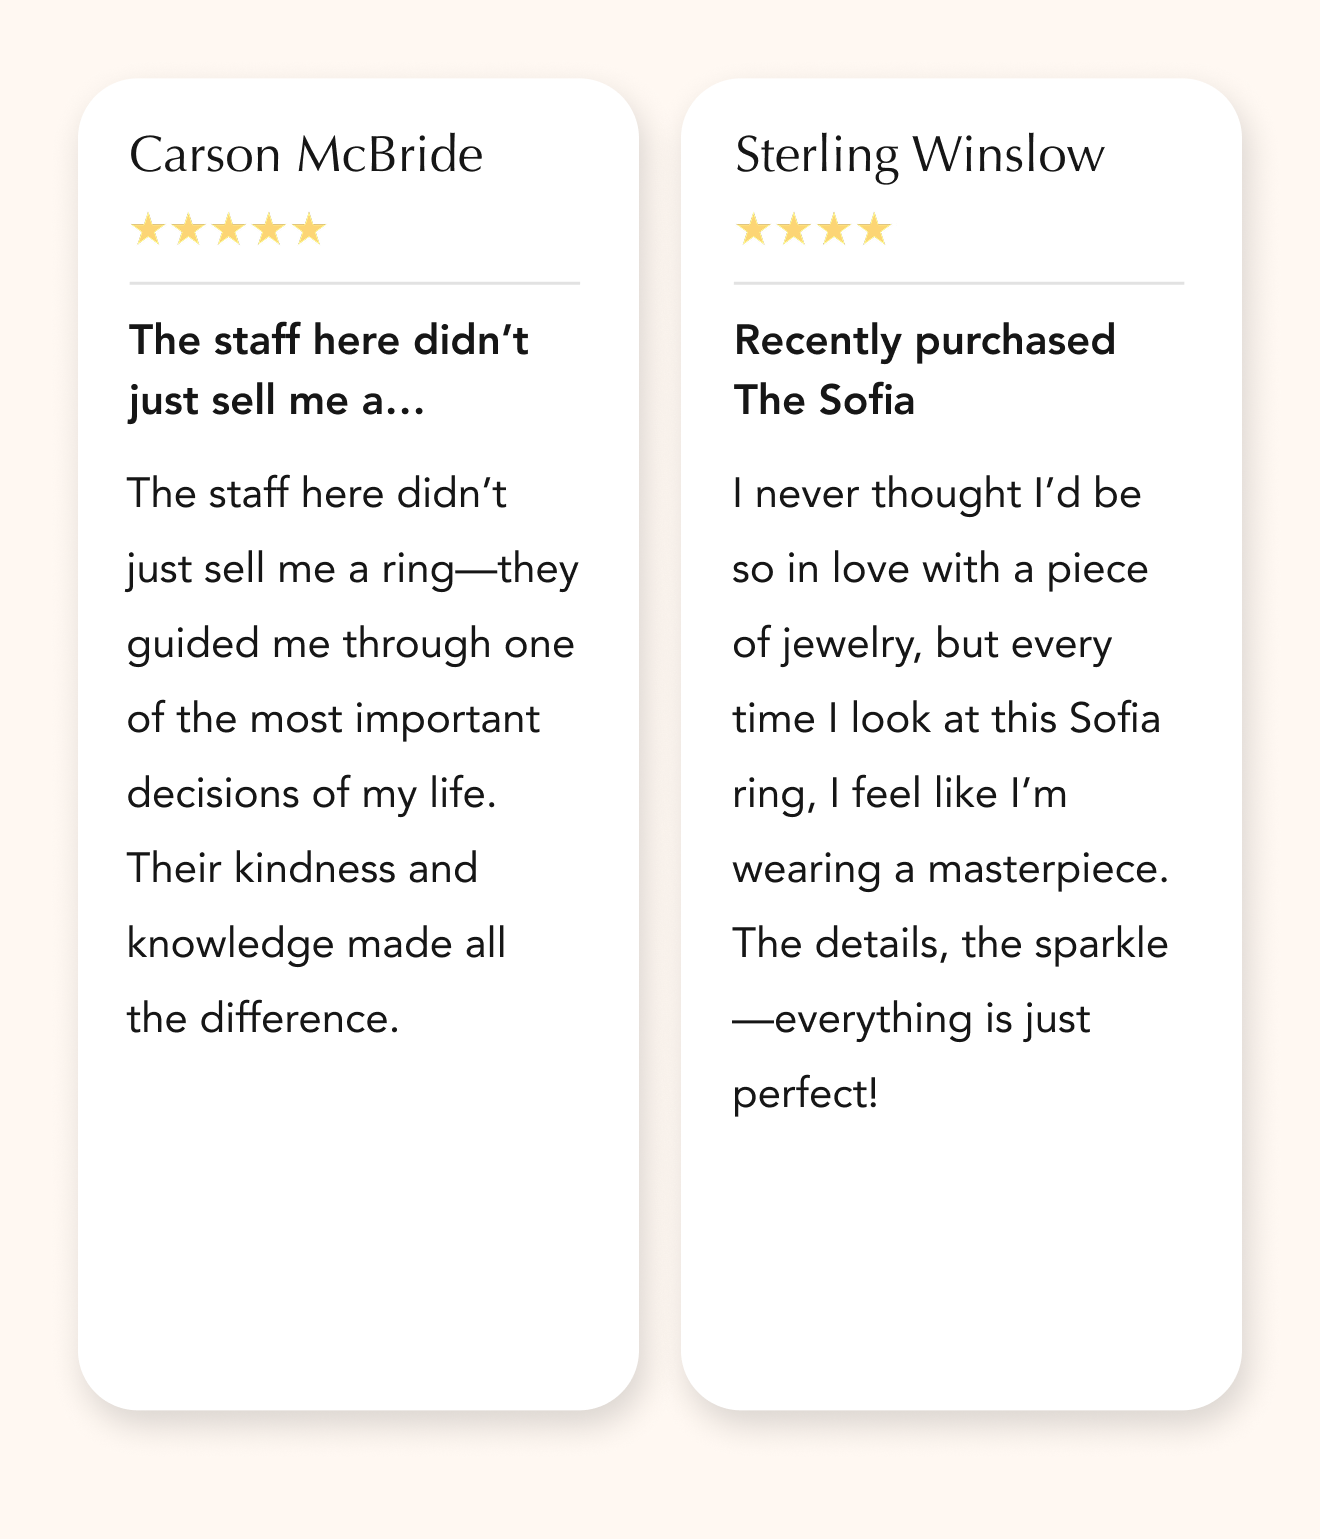Click the divider line under Carson's stars
1320x1539 pixels.
[x=354, y=284]
